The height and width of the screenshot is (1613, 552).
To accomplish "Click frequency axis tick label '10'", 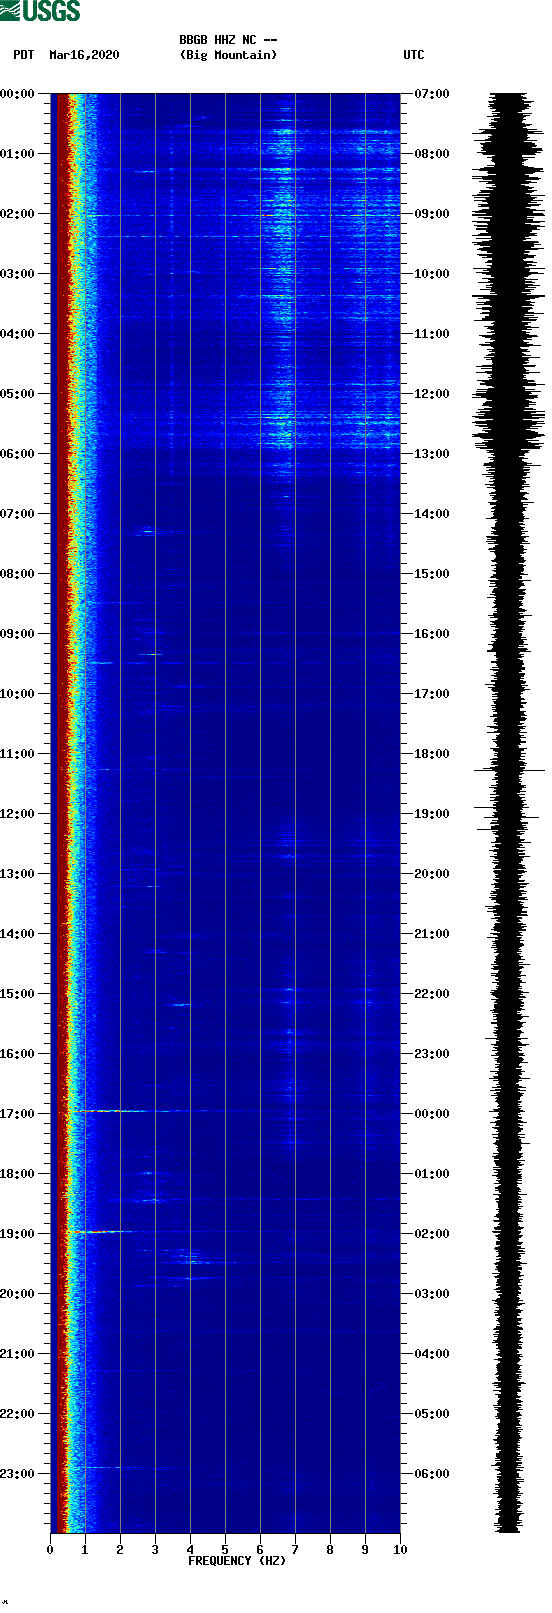I will pyautogui.click(x=400, y=1550).
